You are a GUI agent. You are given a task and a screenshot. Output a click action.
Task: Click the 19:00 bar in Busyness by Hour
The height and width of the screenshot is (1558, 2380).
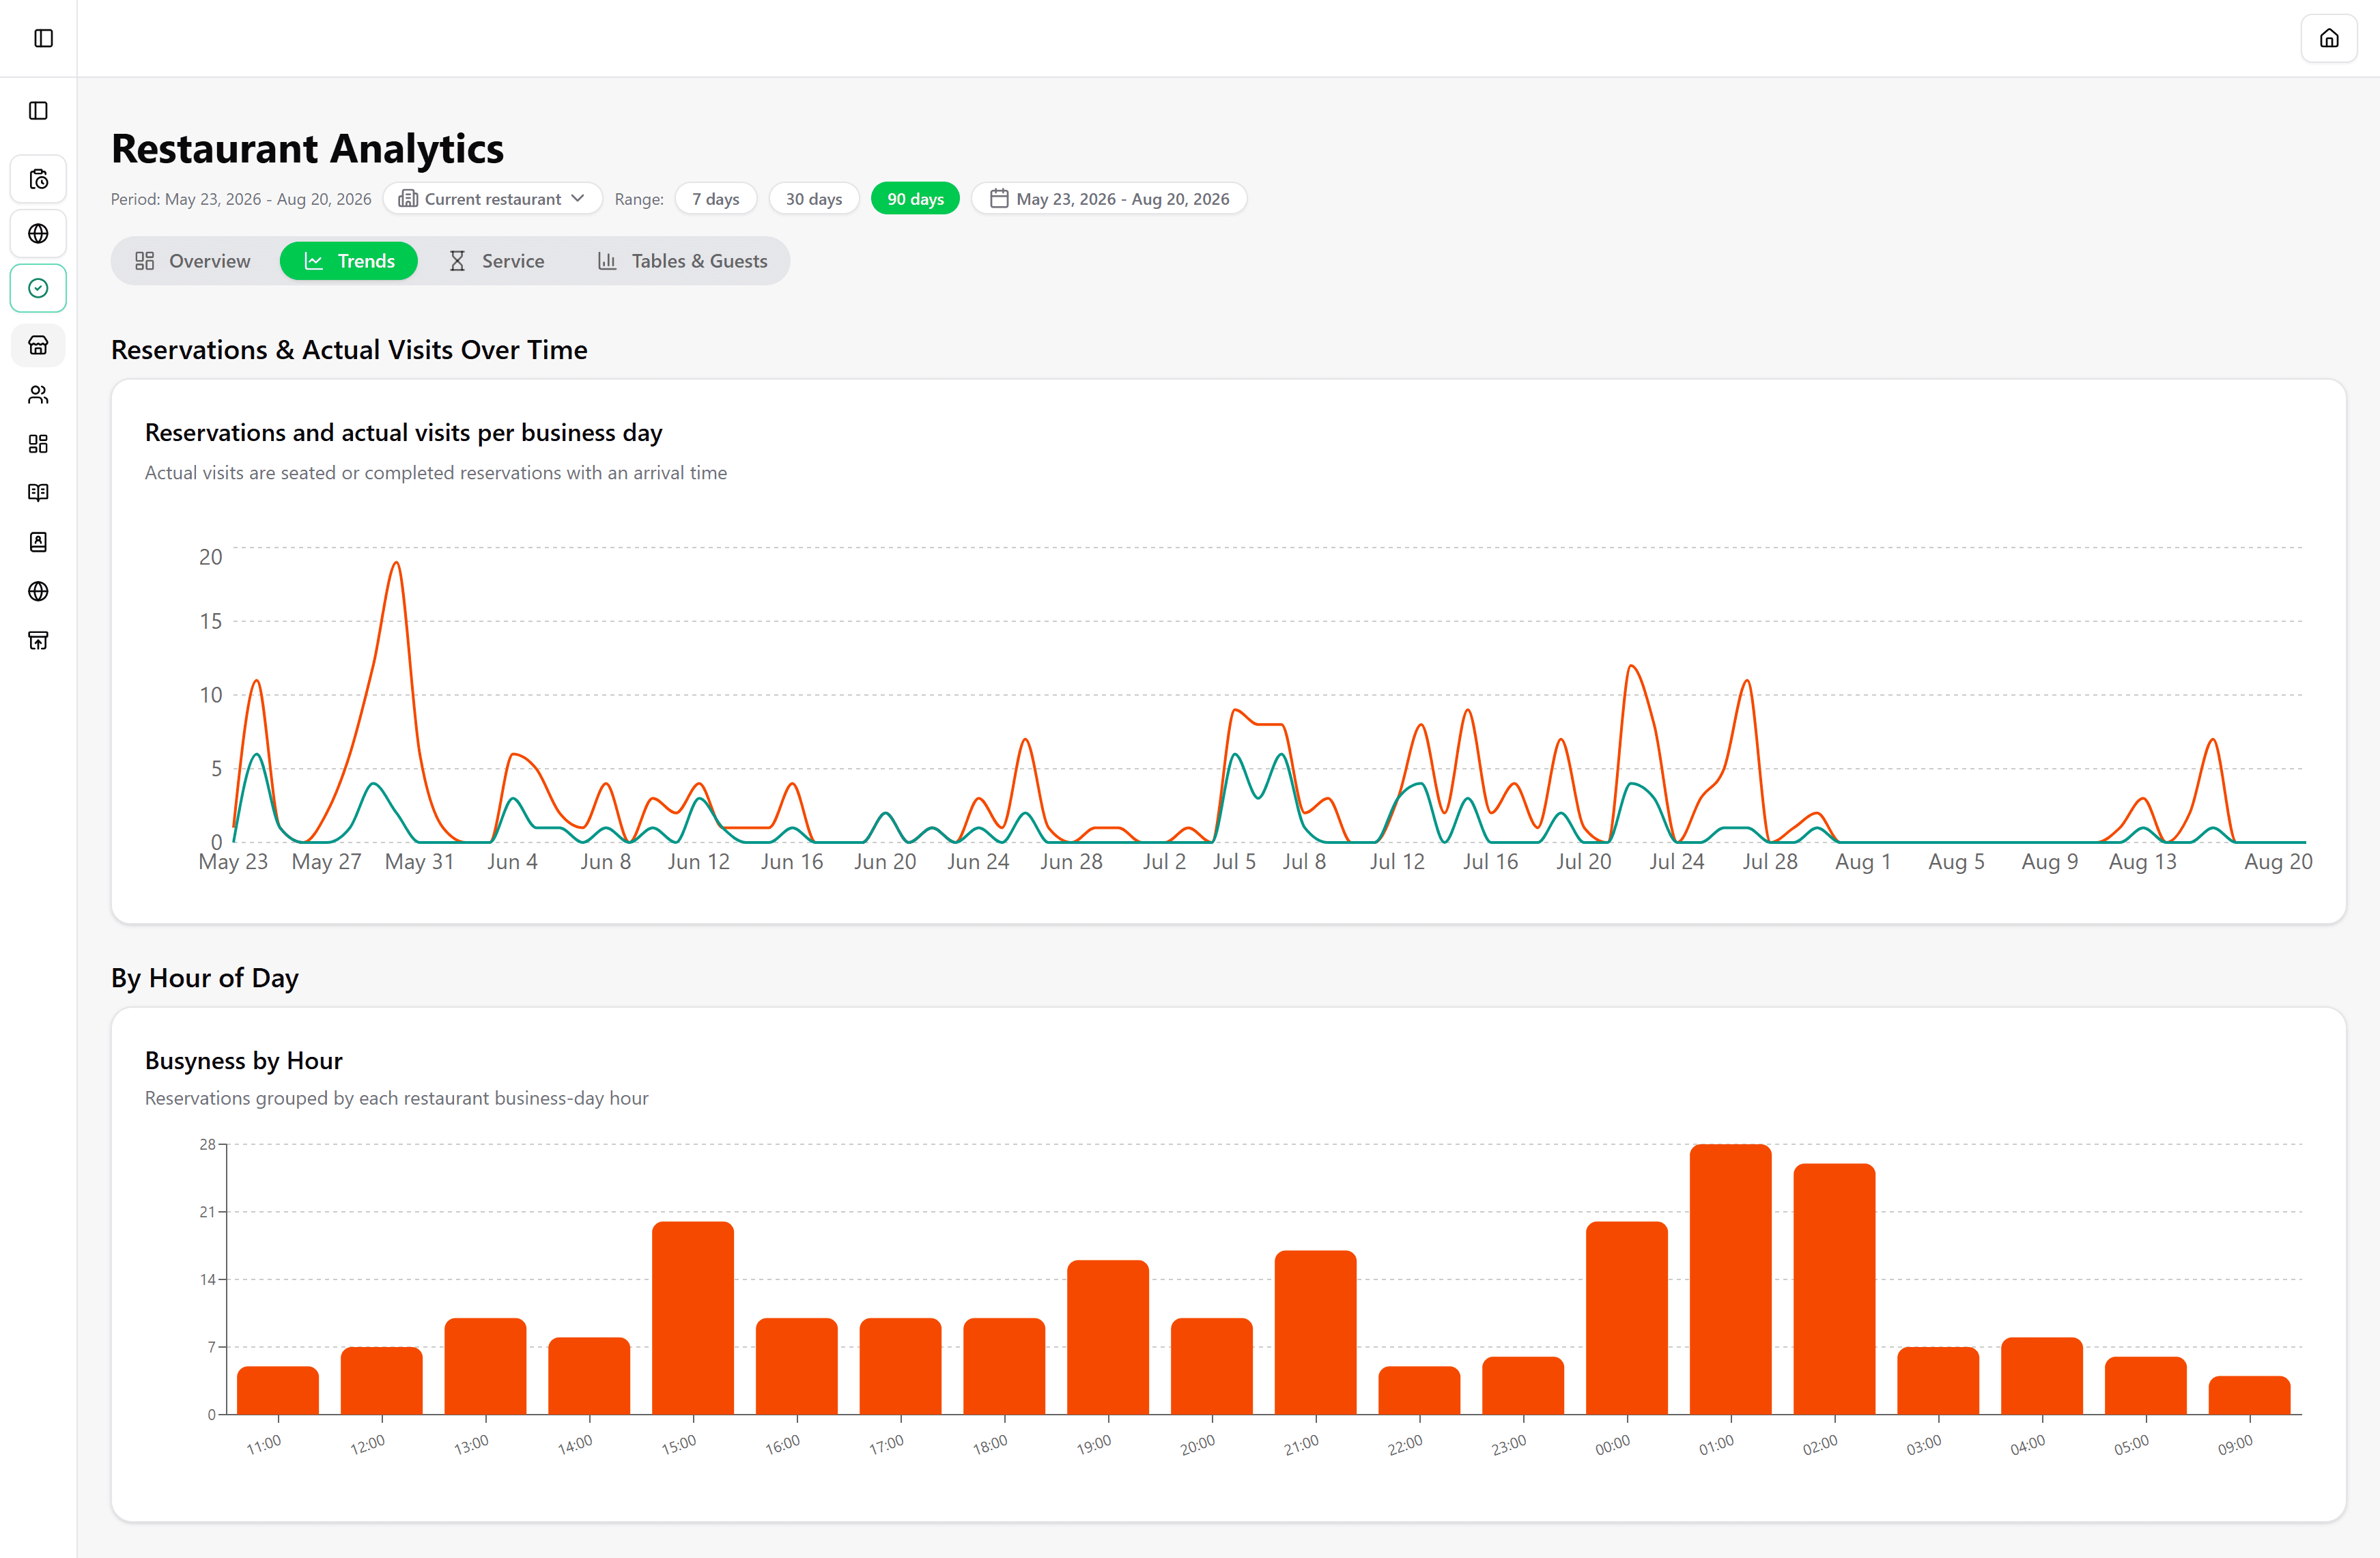[1108, 1337]
